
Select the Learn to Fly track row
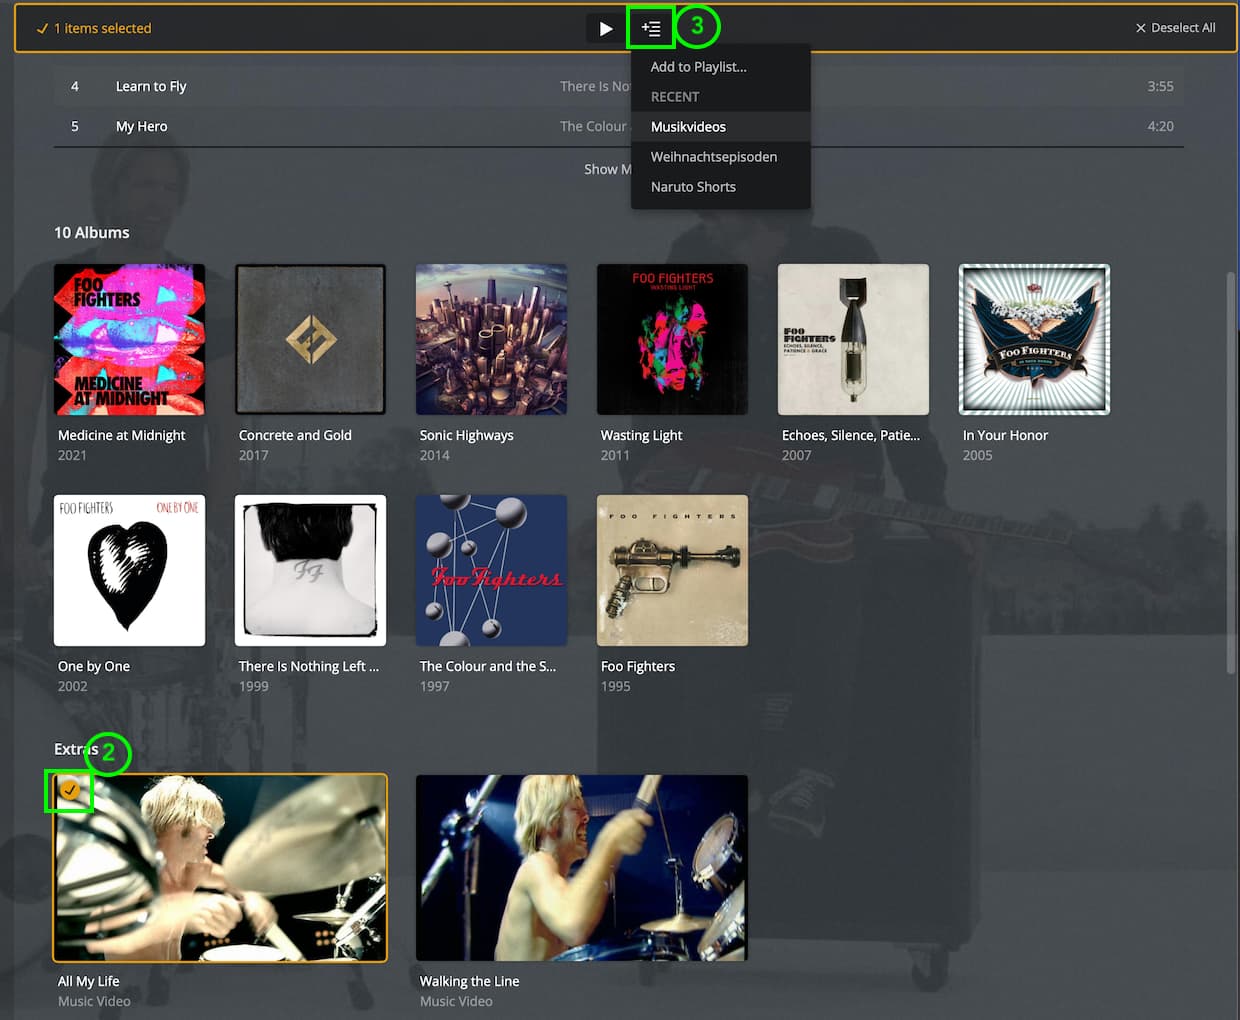click(x=619, y=87)
